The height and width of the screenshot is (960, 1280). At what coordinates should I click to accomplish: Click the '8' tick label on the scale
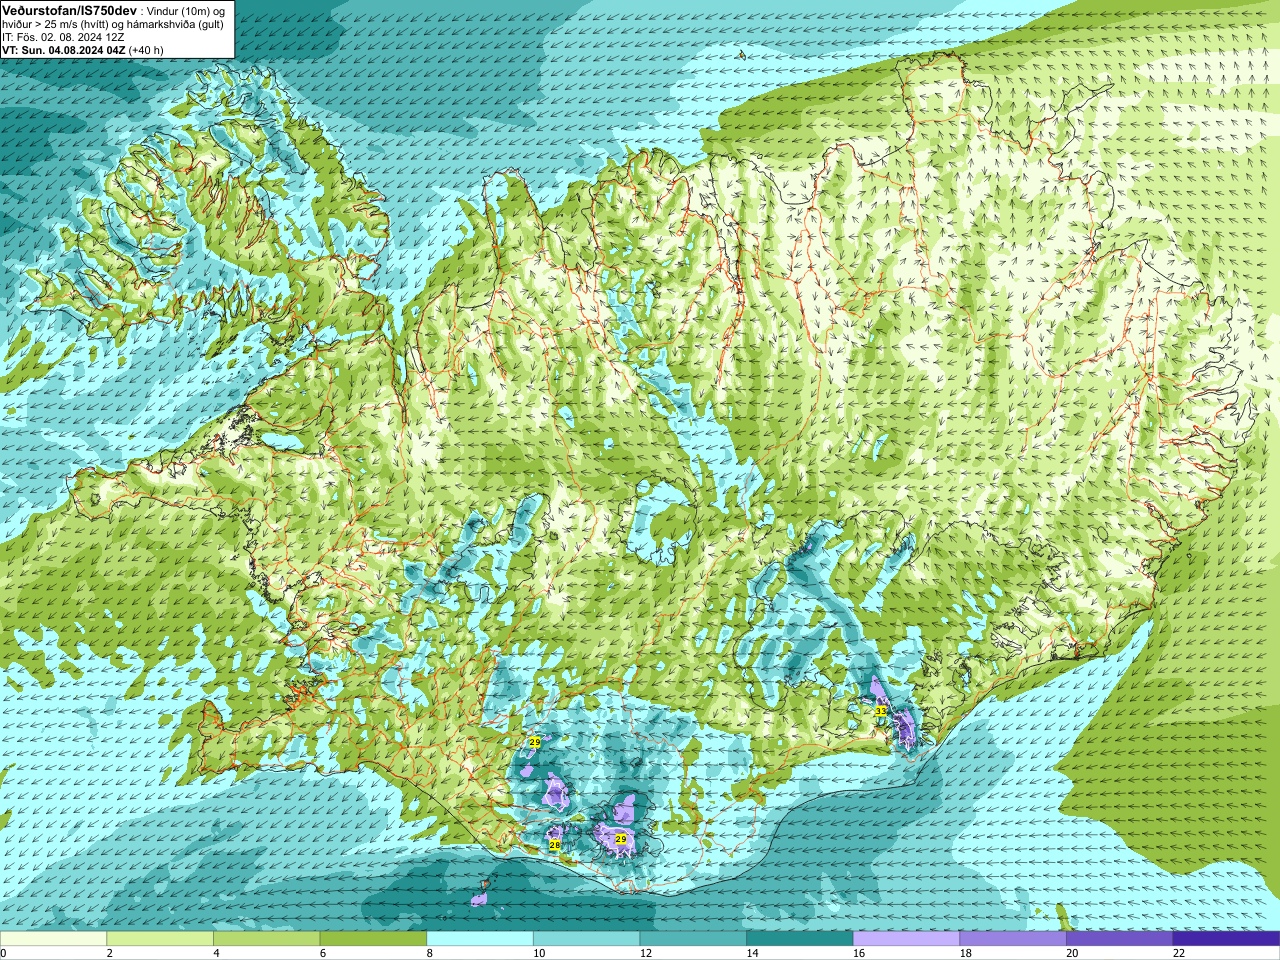coord(430,953)
